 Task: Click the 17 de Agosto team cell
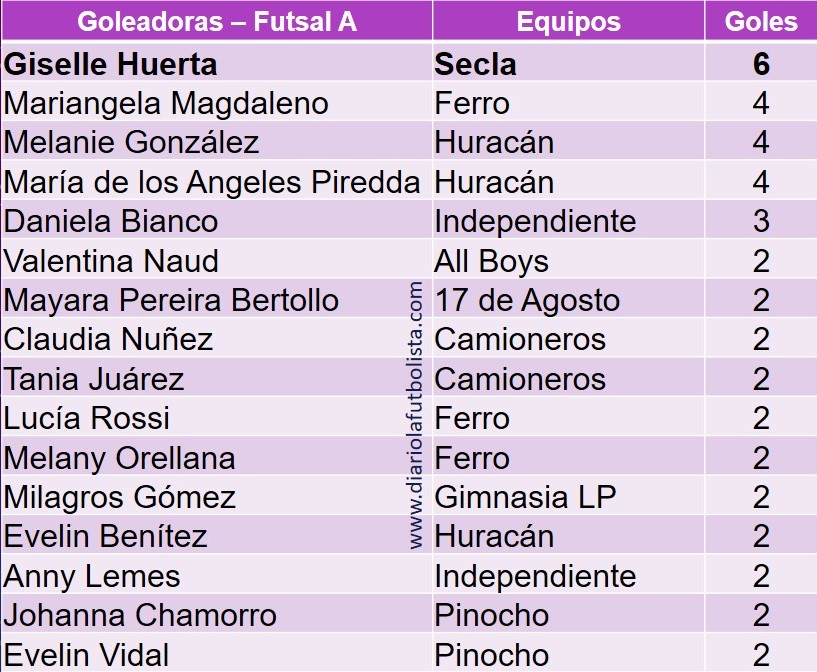527,300
